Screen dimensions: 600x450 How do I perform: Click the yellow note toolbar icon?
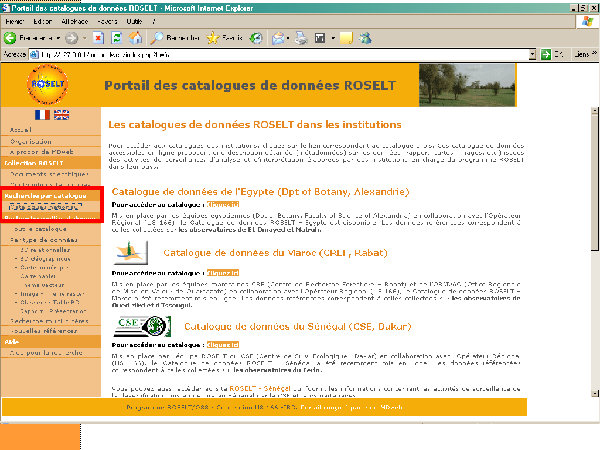pyautogui.click(x=346, y=38)
